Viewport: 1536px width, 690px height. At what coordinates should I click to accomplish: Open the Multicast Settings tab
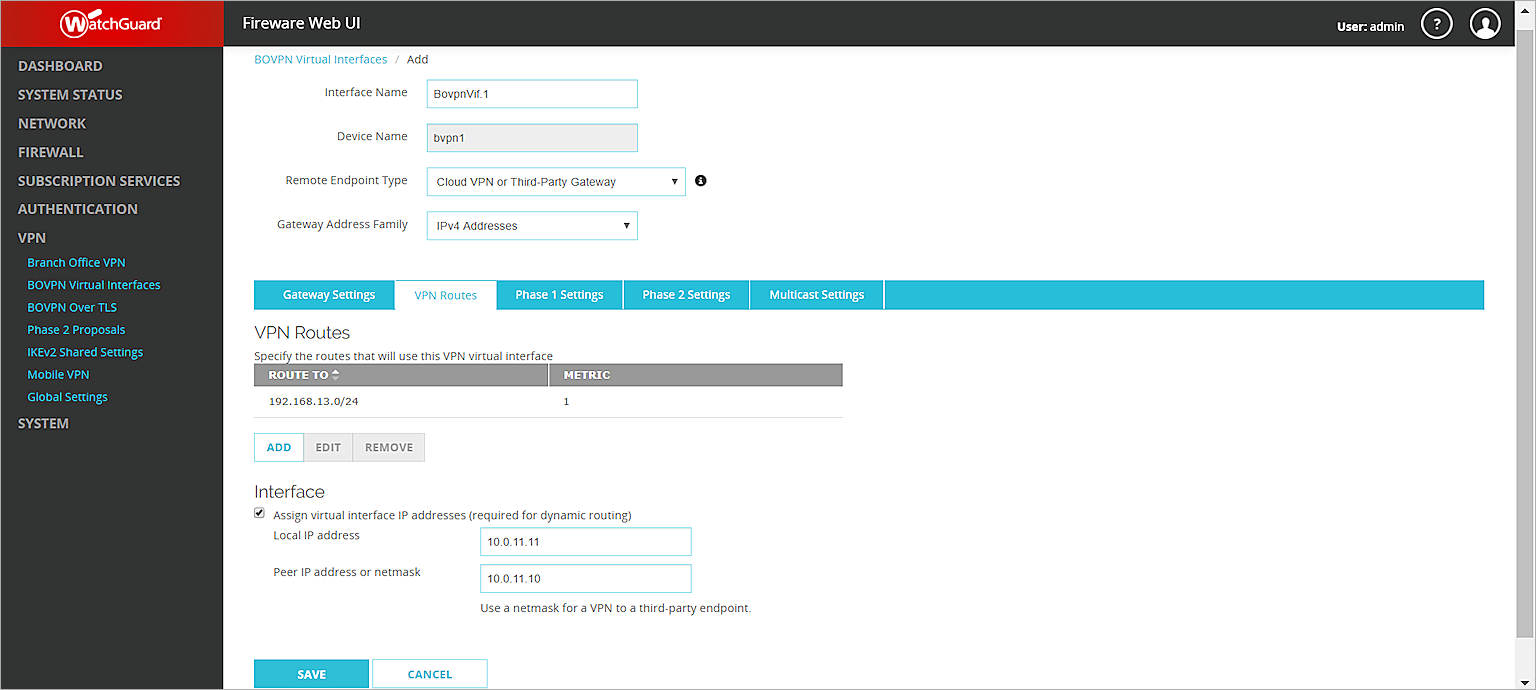(816, 294)
